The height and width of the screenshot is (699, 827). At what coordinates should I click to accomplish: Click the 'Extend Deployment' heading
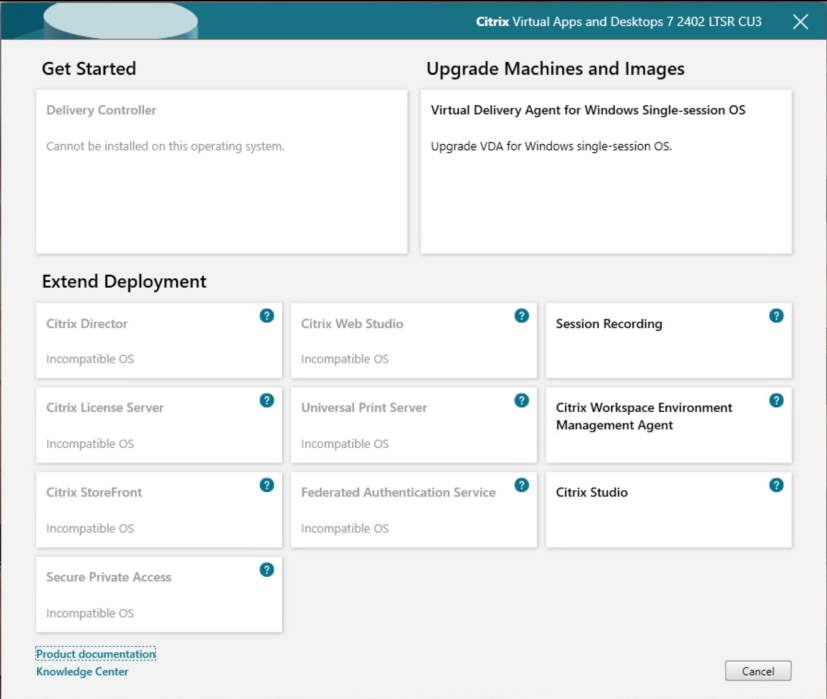[x=124, y=281]
